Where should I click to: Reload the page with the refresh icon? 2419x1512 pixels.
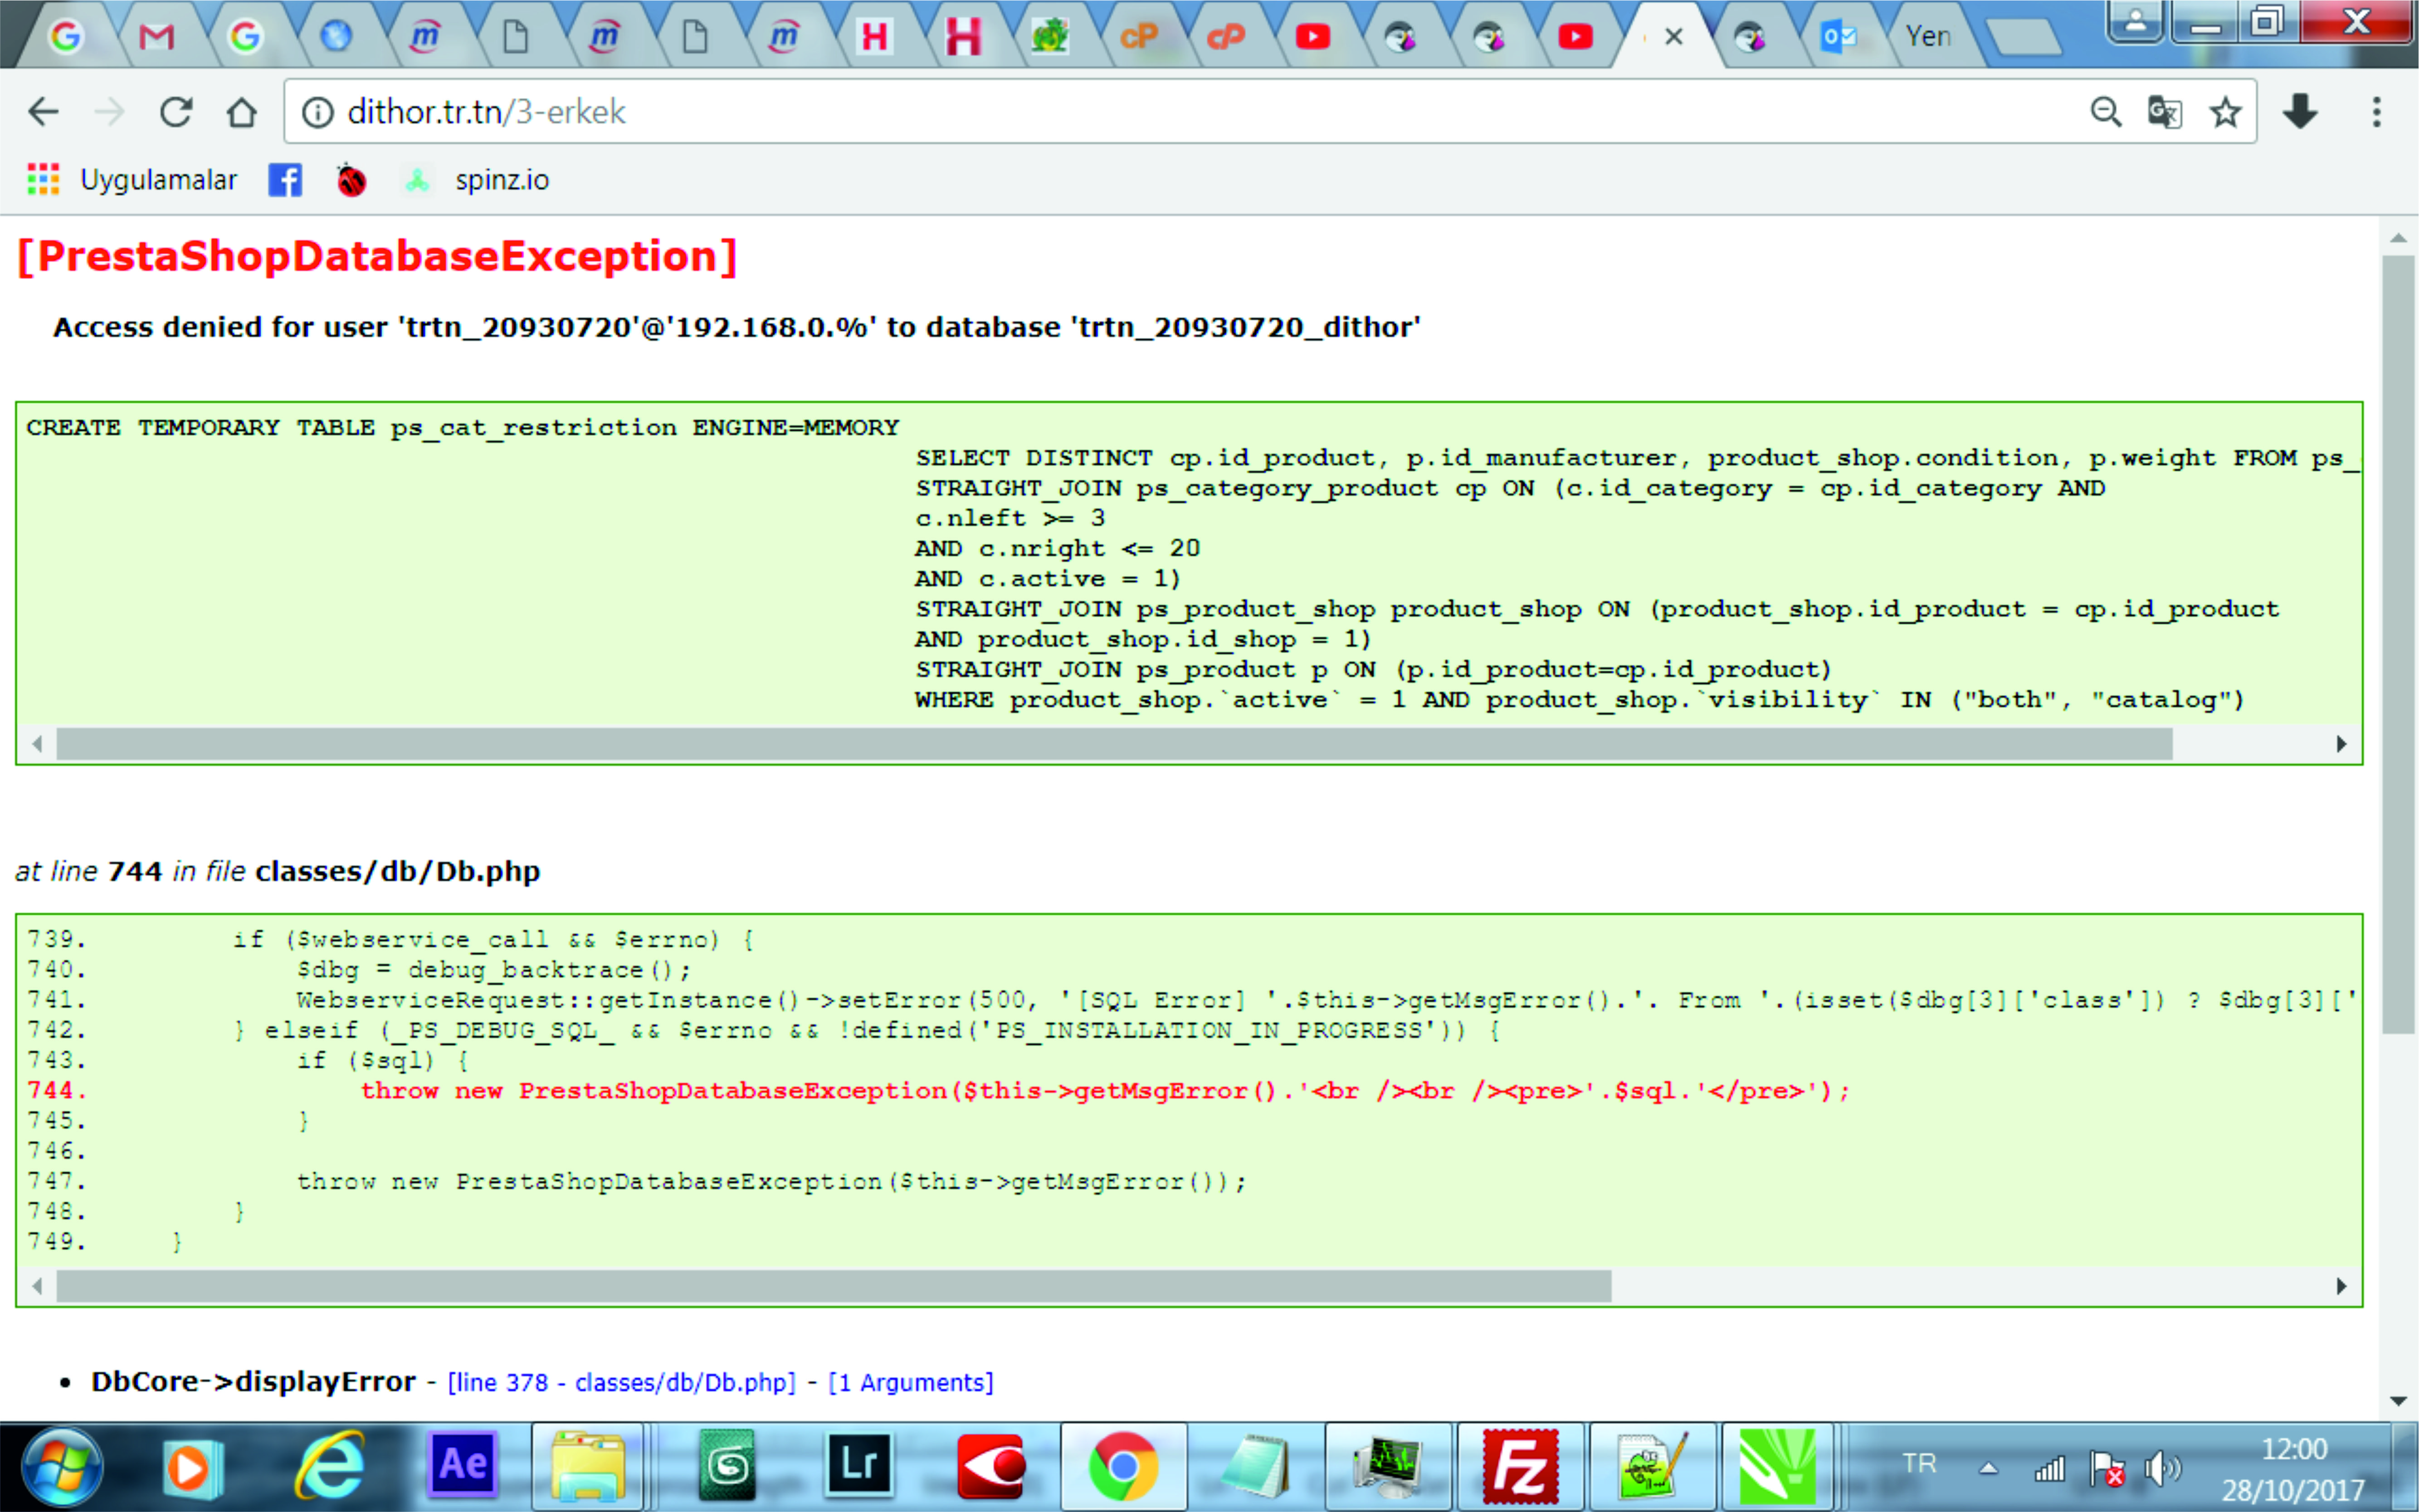coord(176,112)
